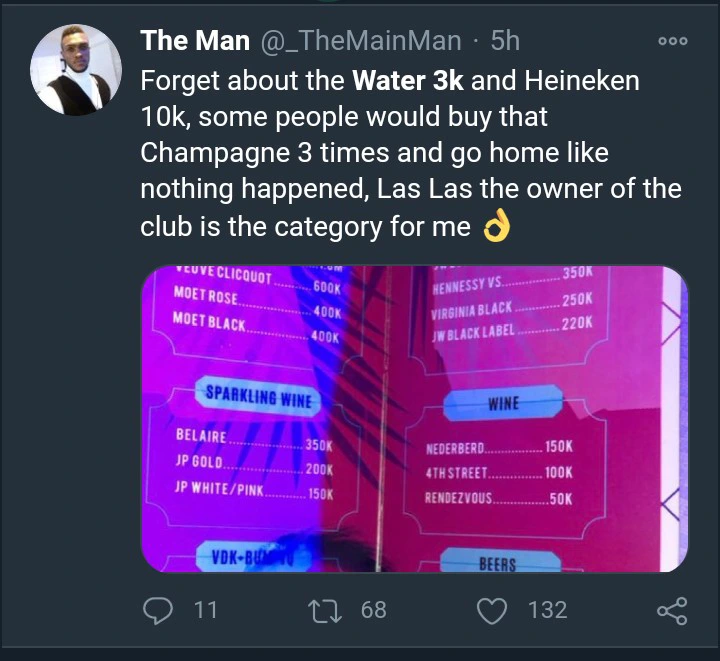Screen dimensions: 720x661
Task: Click the OK hand emoji
Action: tap(496, 226)
